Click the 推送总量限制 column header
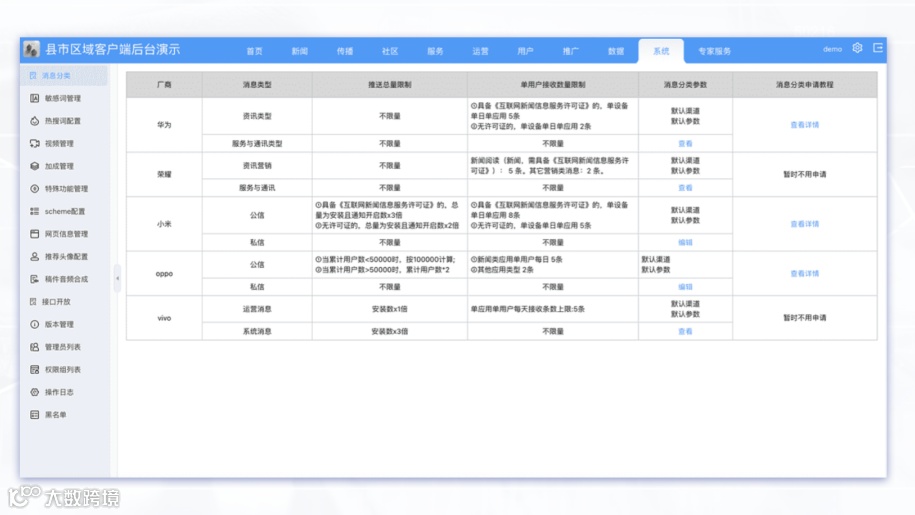Viewport: 915px width, 515px height. pyautogui.click(x=389, y=85)
